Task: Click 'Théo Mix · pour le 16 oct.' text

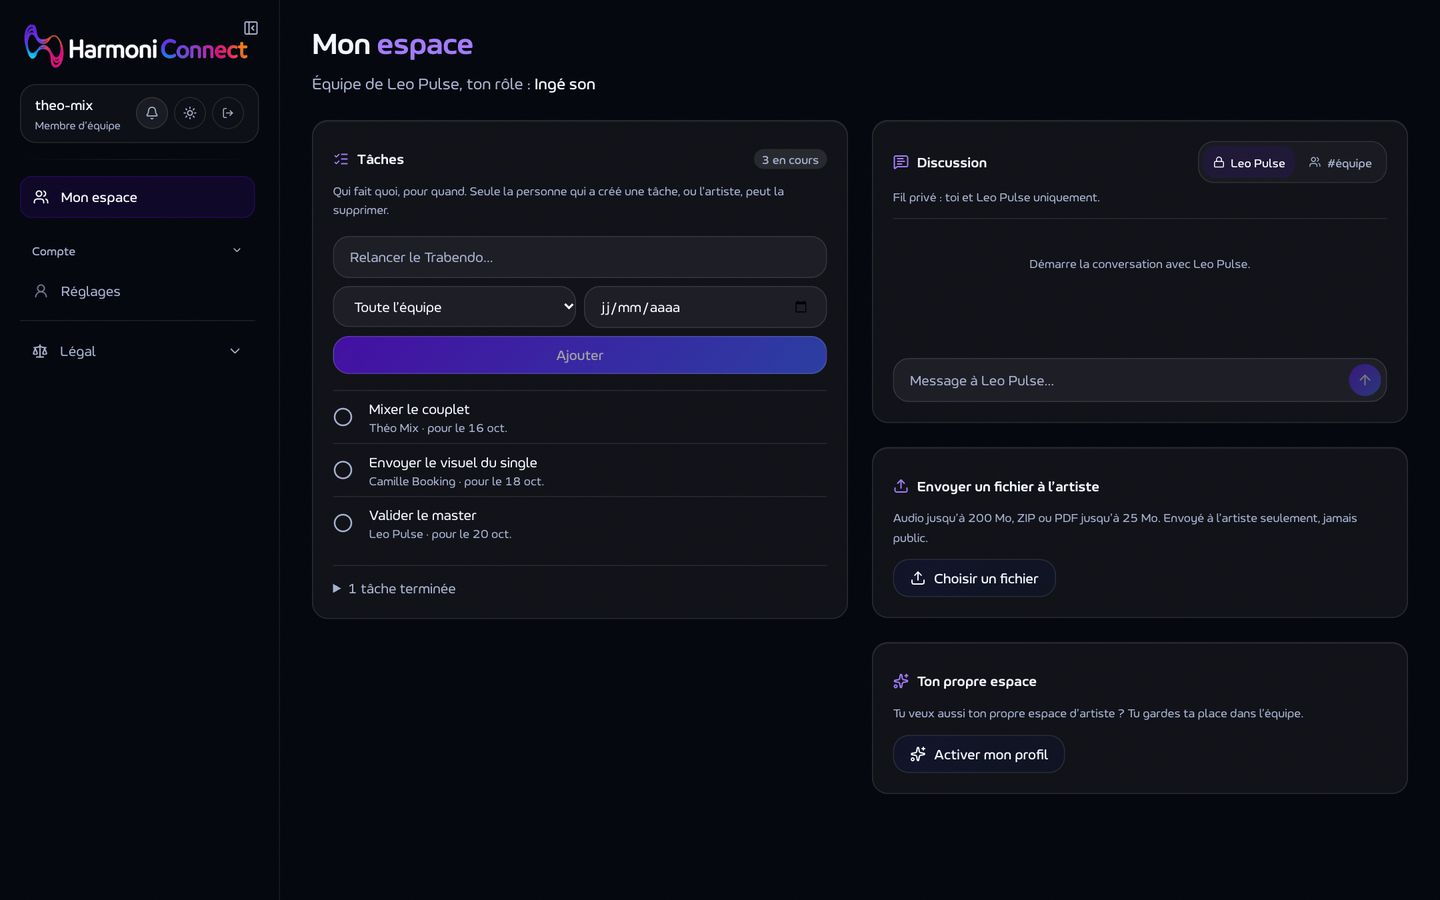Action: [x=438, y=428]
